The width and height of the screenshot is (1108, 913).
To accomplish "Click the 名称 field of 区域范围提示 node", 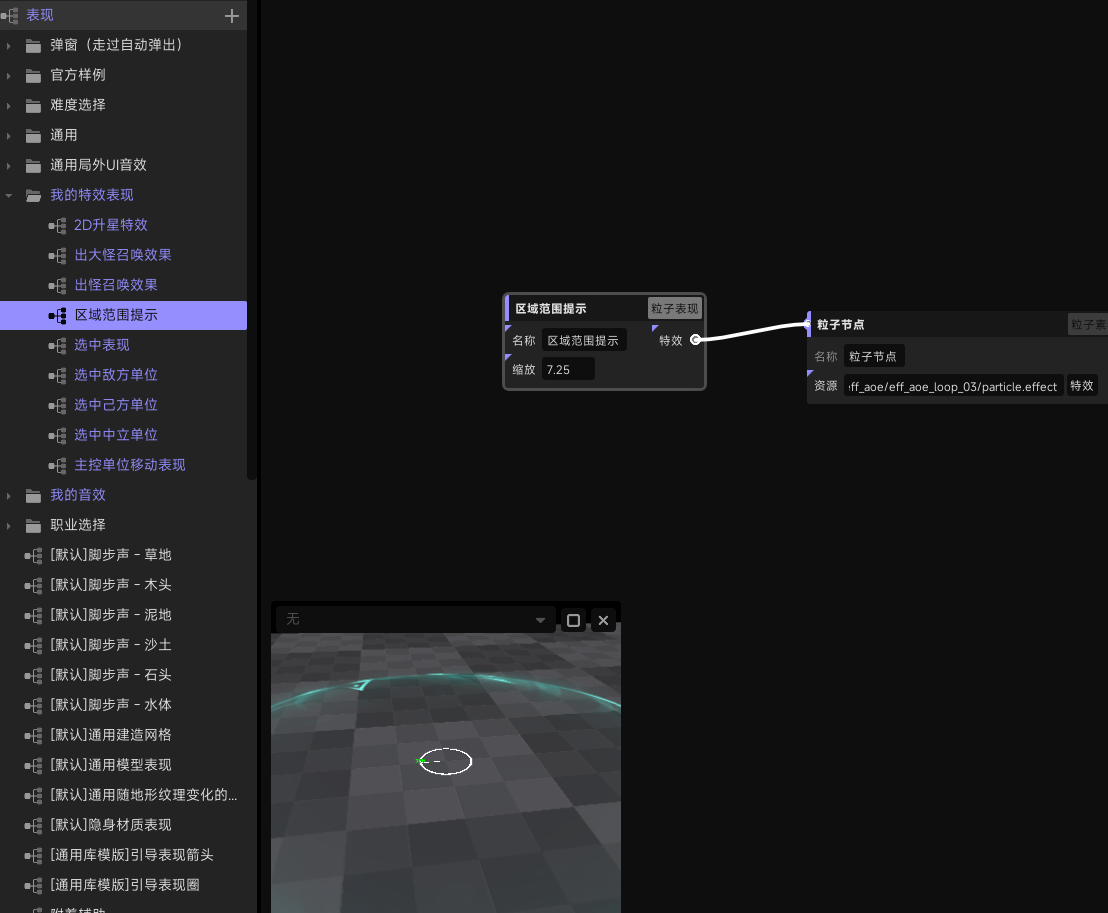I will 584,341.
